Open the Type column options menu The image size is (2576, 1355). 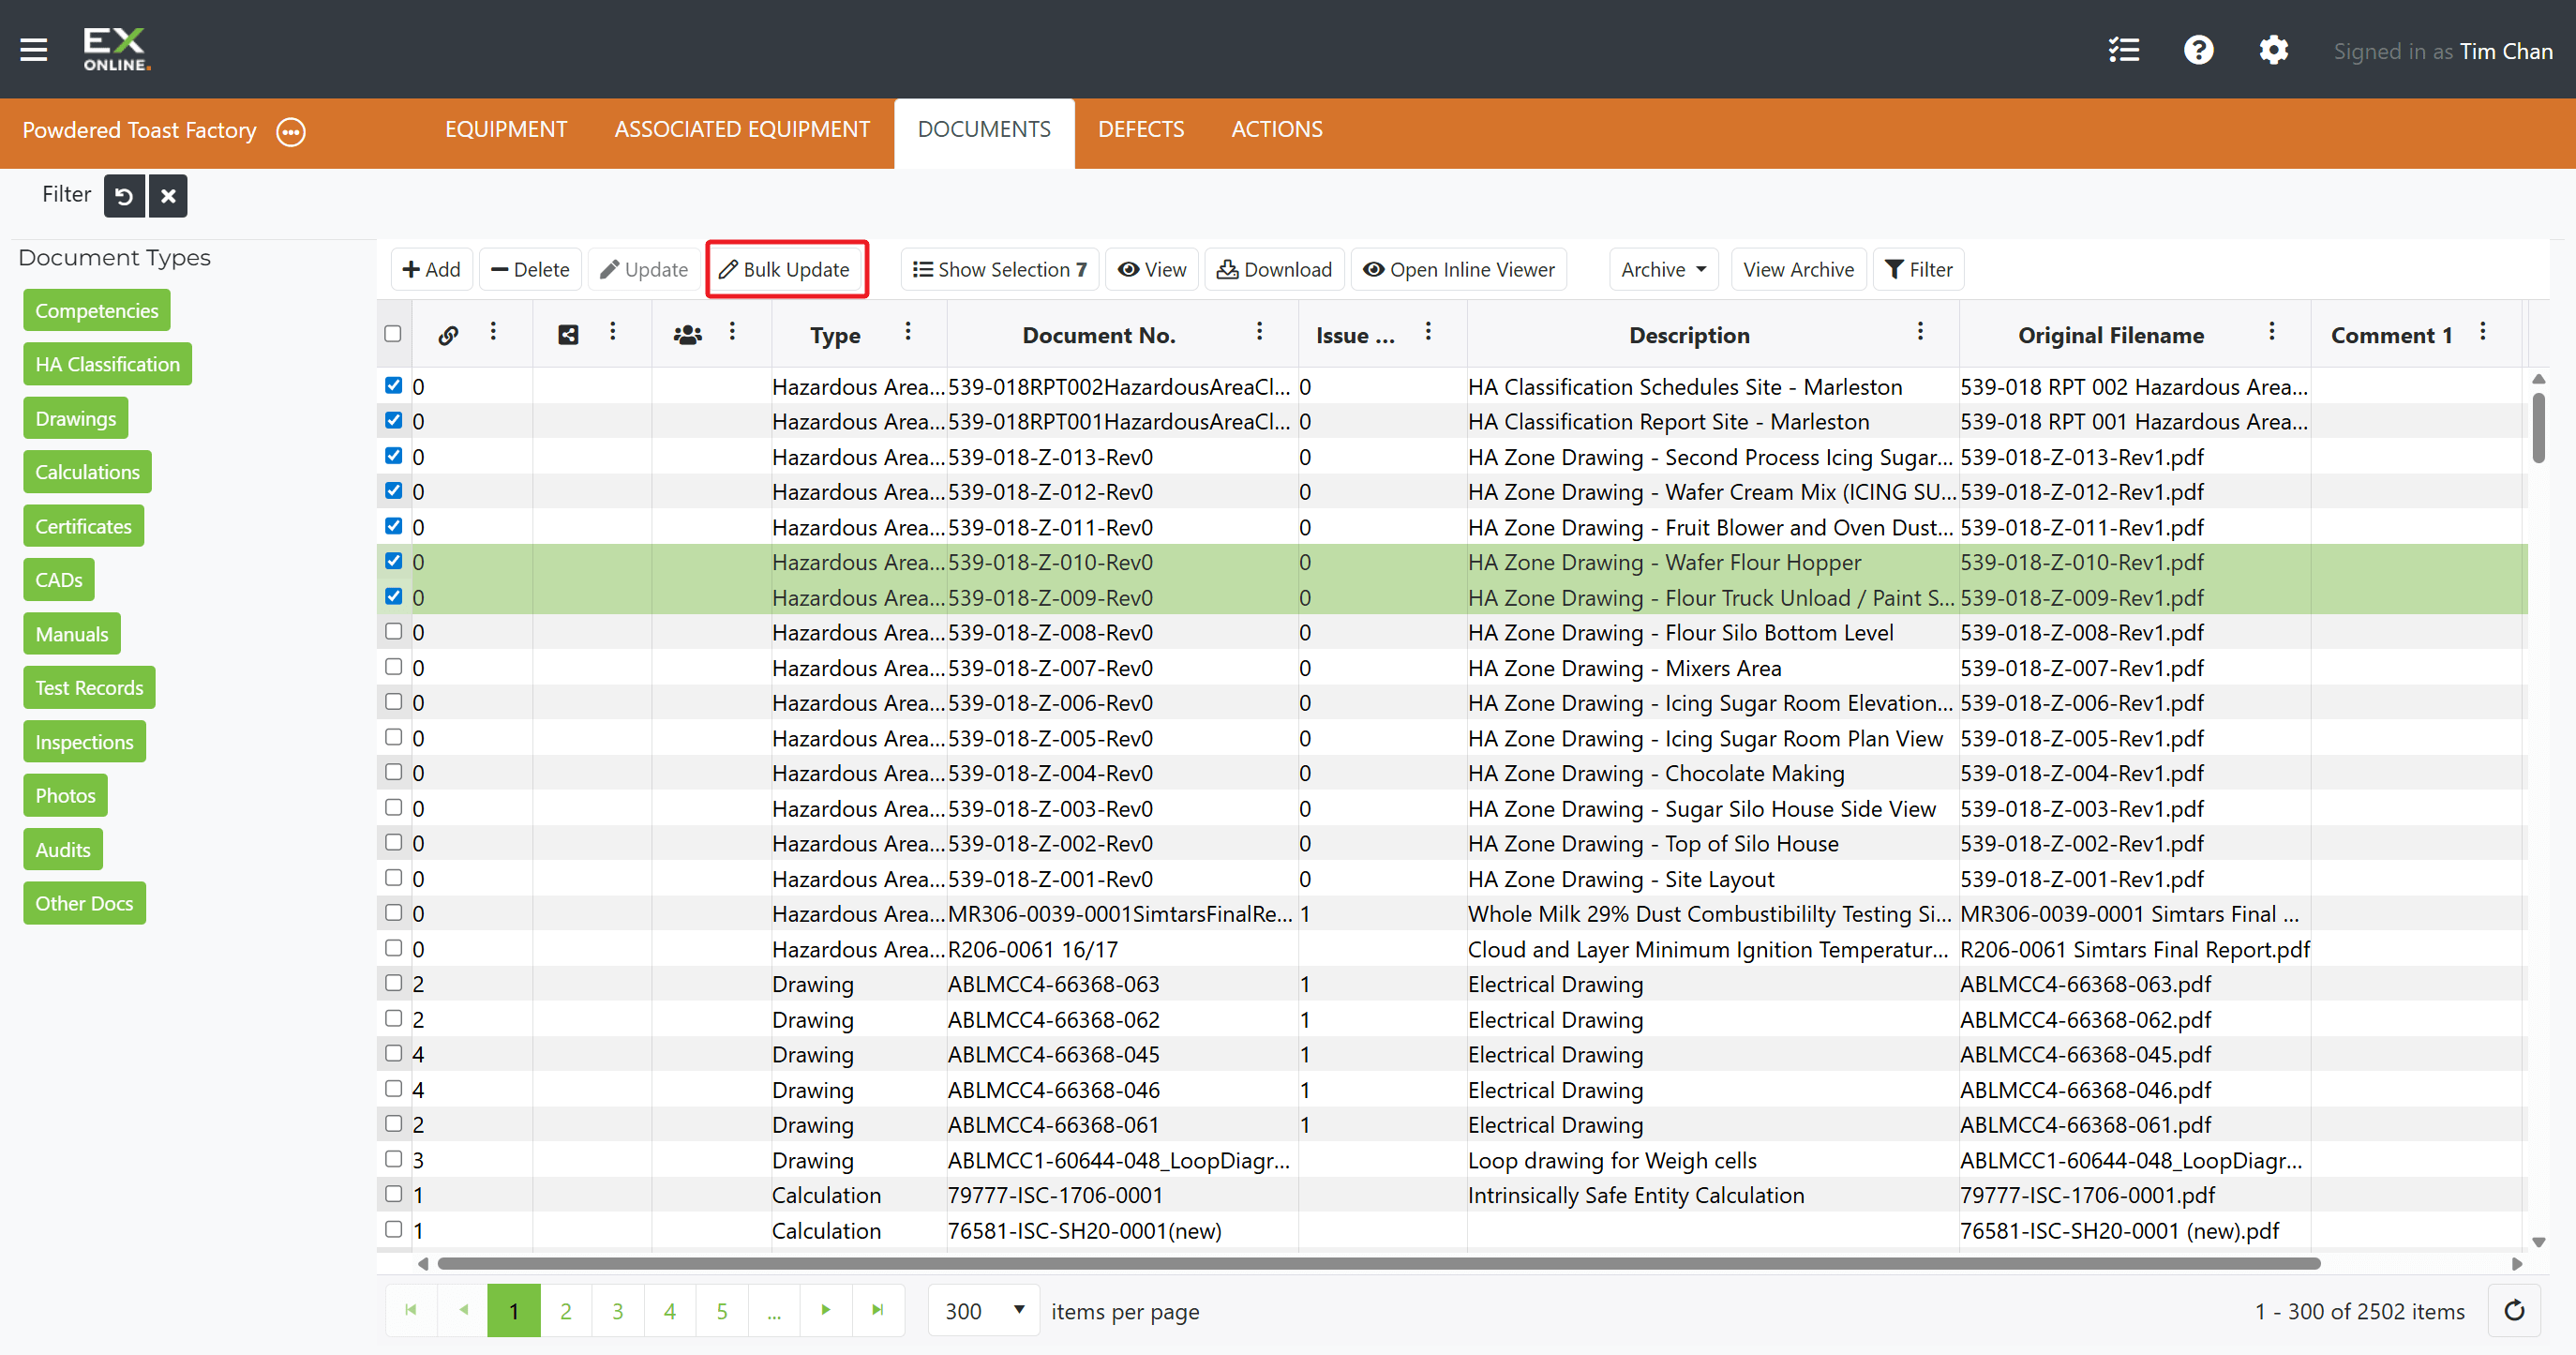(908, 332)
